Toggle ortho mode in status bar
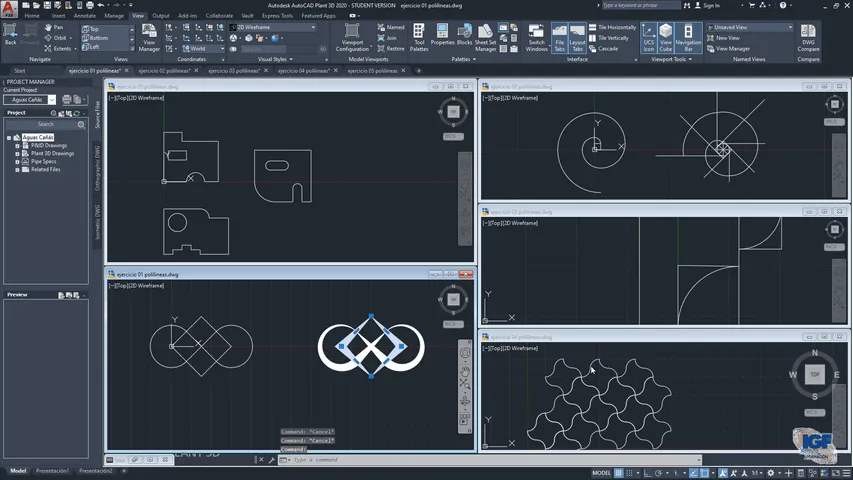The image size is (853, 480). pos(647,473)
